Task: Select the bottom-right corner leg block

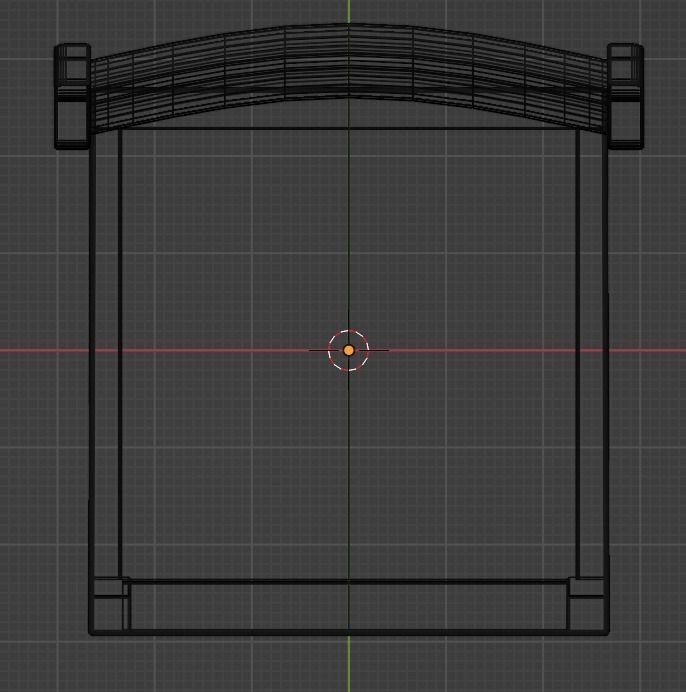Action: (x=587, y=604)
